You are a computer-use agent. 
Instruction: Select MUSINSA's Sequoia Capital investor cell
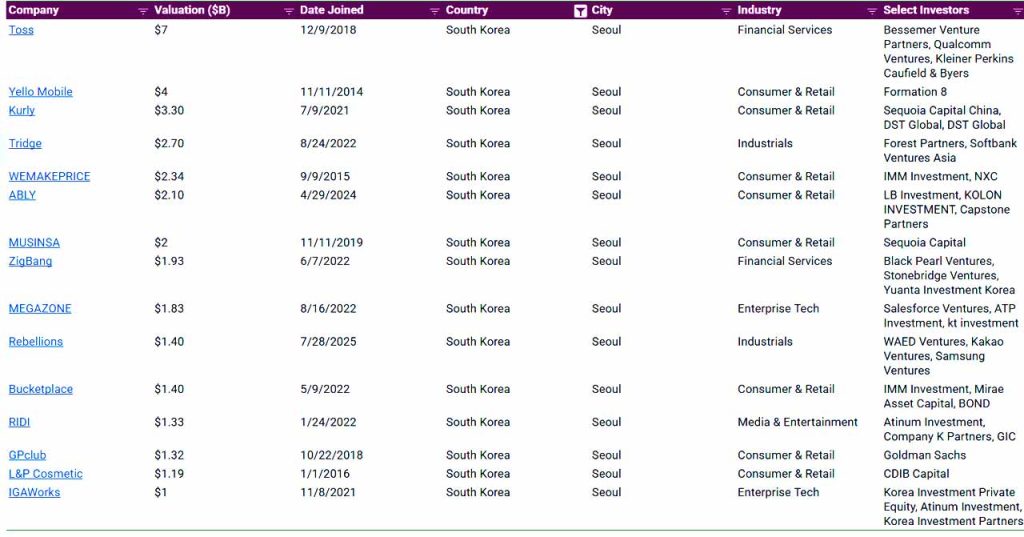click(x=924, y=242)
